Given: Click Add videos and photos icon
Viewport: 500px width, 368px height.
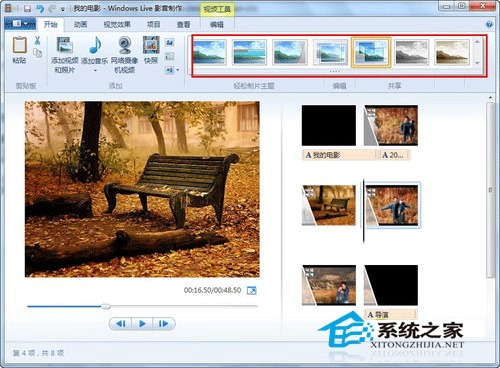Looking at the screenshot, I should coord(65,45).
